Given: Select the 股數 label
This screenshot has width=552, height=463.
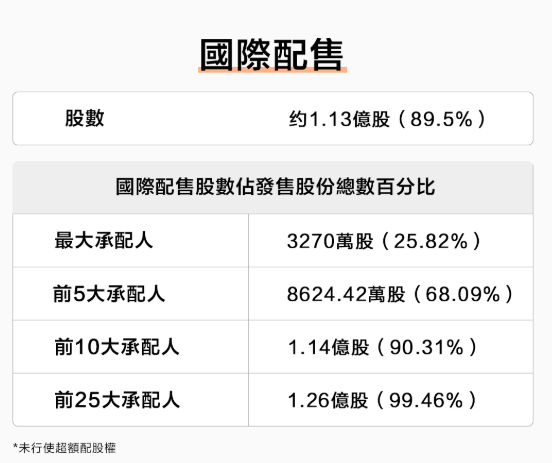Looking at the screenshot, I should [84, 118].
